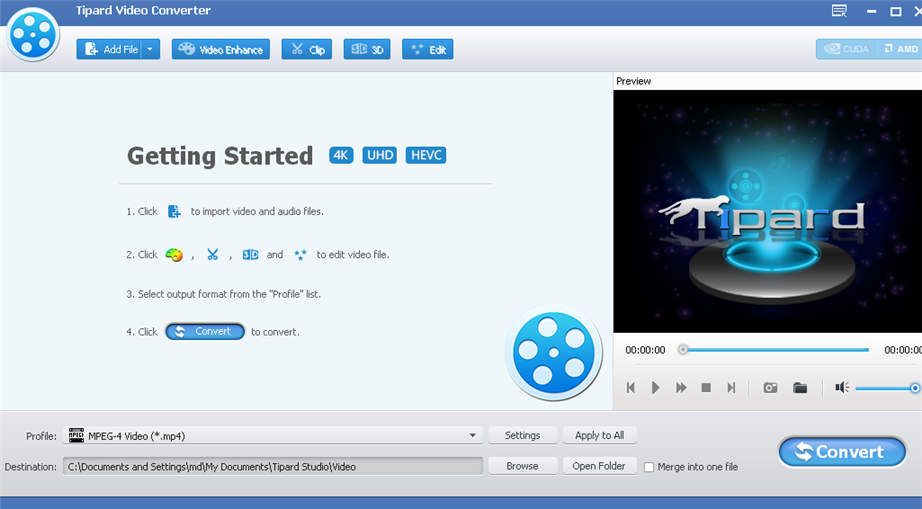Image resolution: width=922 pixels, height=509 pixels.
Task: Enable Merge into one file checkbox
Action: click(x=650, y=467)
